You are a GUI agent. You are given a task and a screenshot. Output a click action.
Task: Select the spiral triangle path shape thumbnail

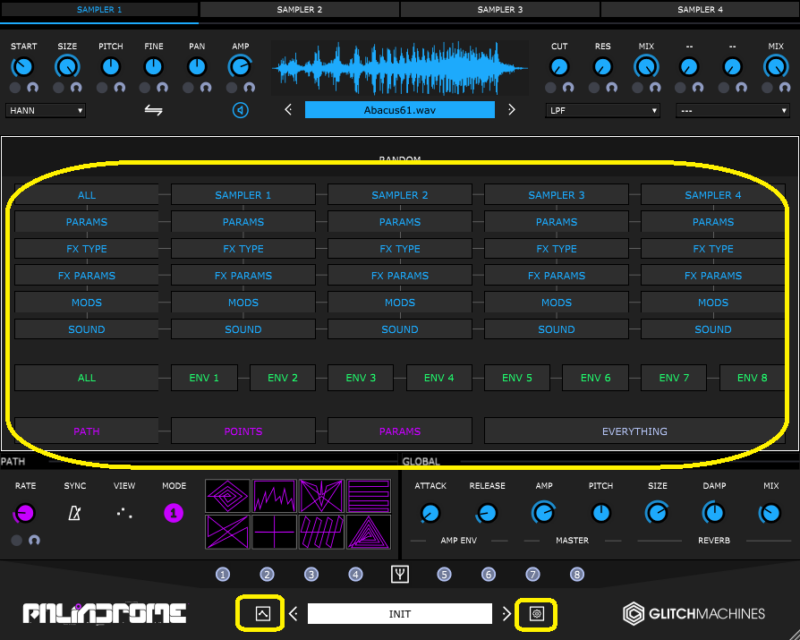368,531
